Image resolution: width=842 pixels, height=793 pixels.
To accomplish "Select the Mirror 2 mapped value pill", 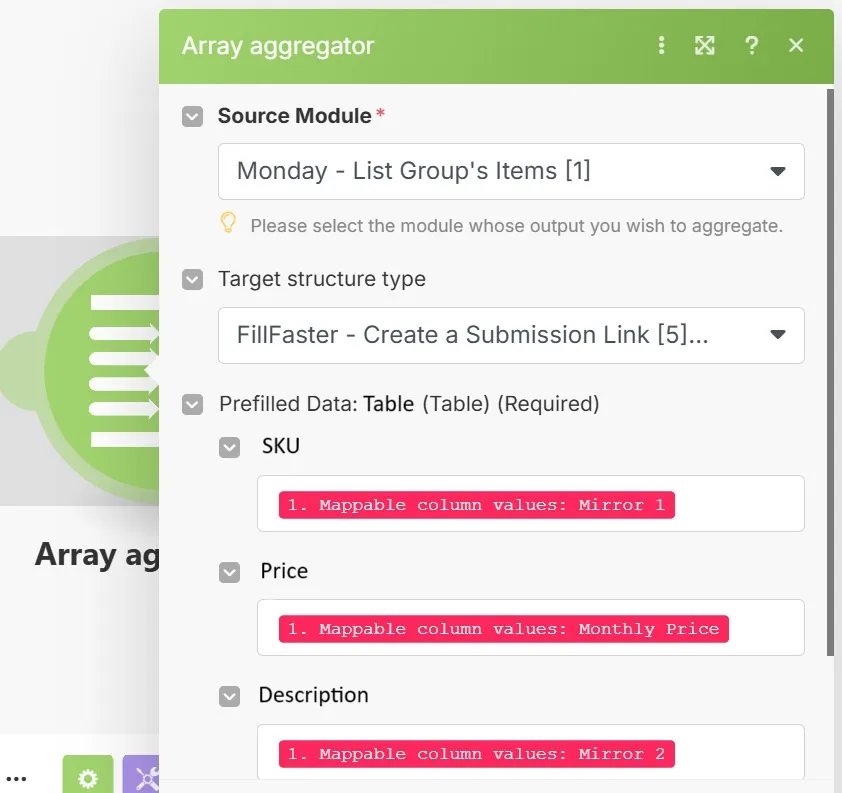I will coord(476,754).
